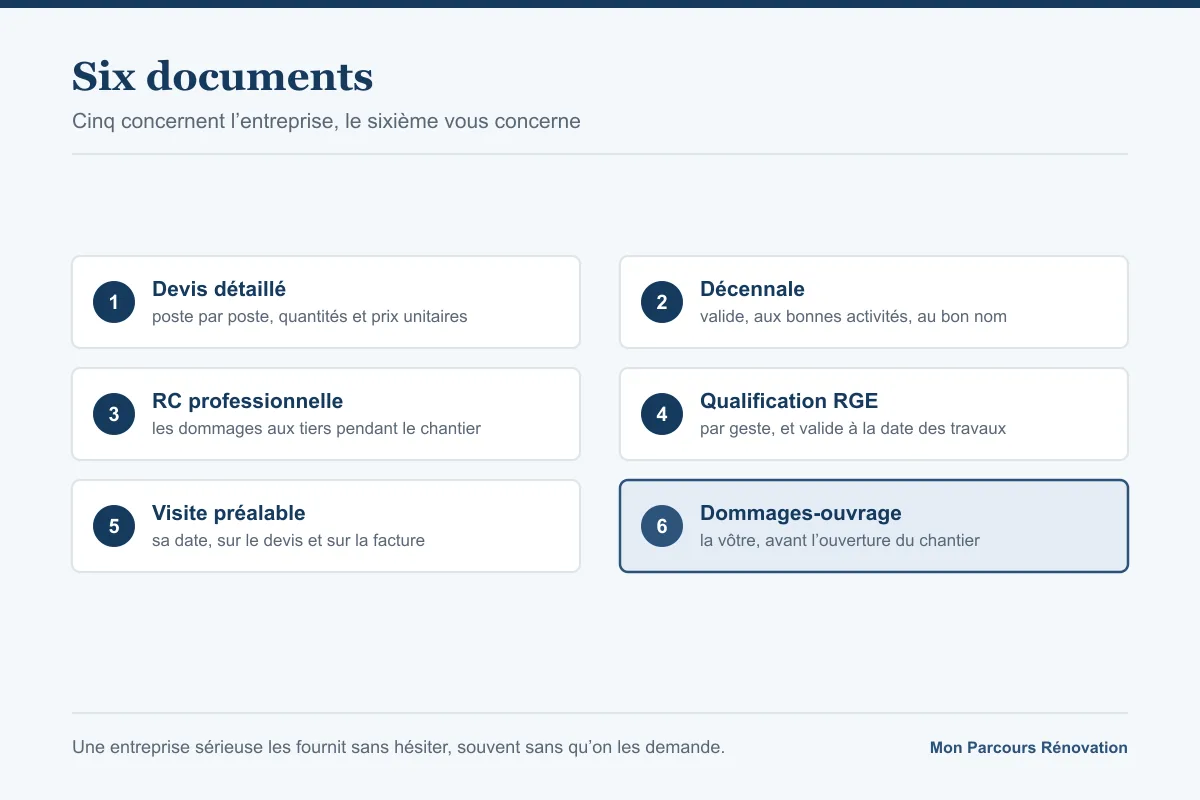The image size is (1200, 800).
Task: Select the RC professionnelle card title
Action: point(247,401)
